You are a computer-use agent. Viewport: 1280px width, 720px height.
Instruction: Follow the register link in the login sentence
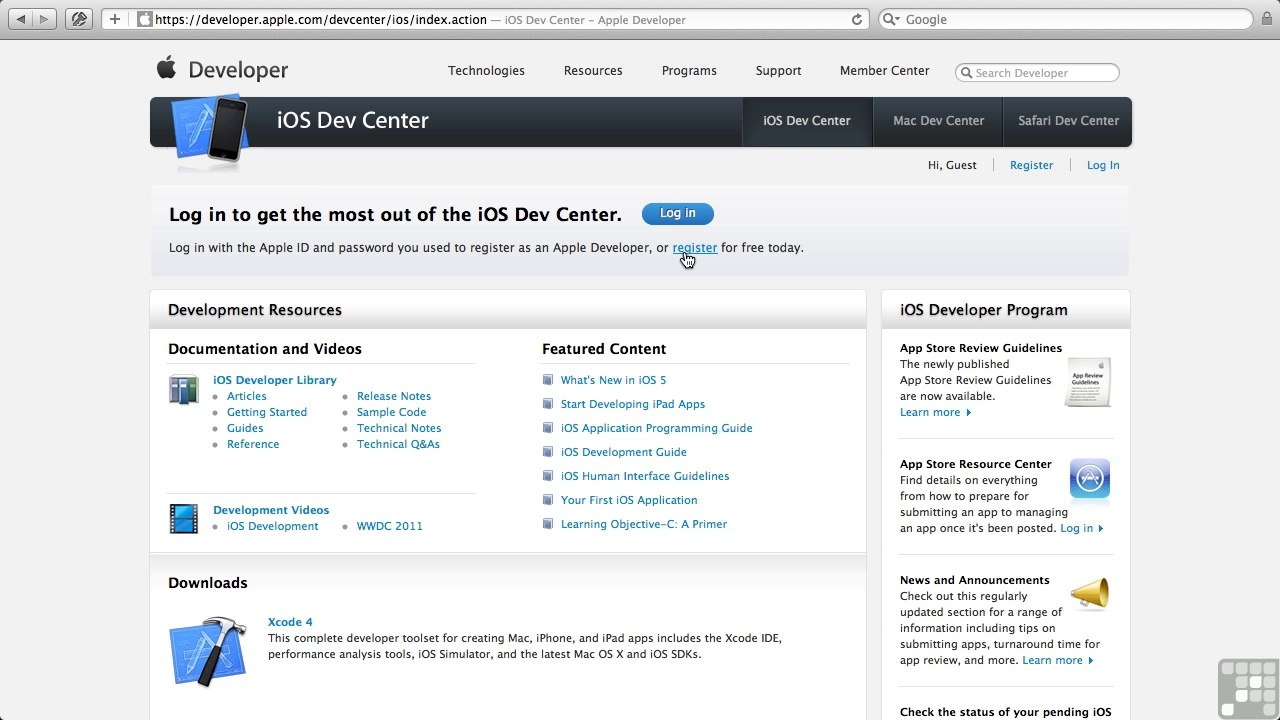coord(695,248)
